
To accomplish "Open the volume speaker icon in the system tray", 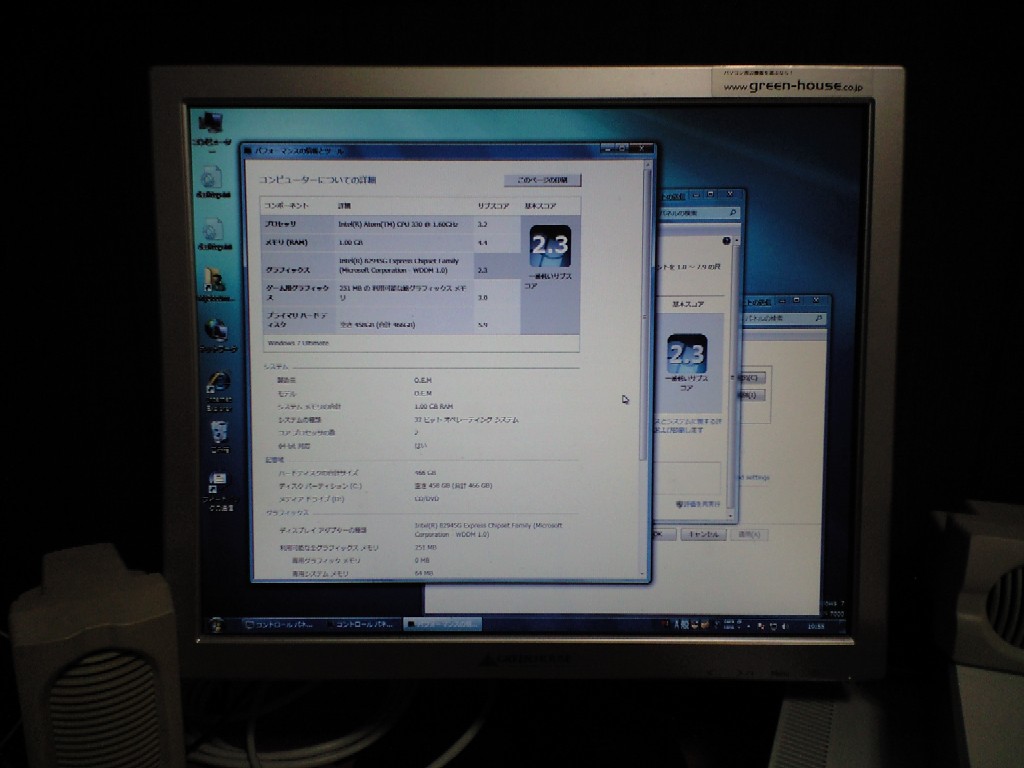I will coord(784,626).
